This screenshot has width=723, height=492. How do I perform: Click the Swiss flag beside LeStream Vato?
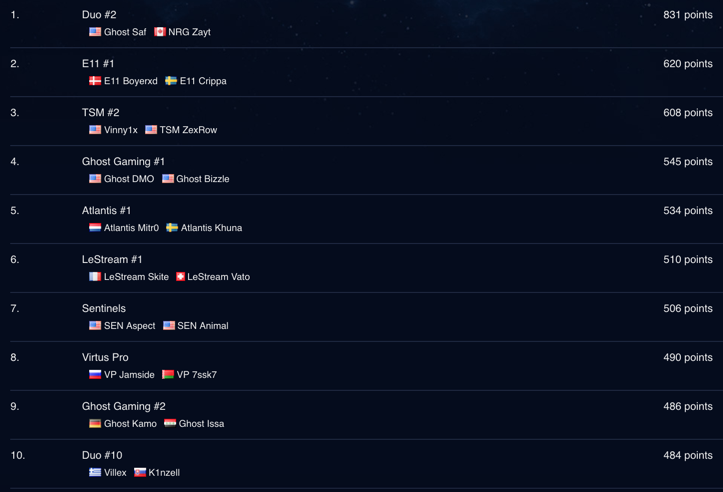[180, 276]
